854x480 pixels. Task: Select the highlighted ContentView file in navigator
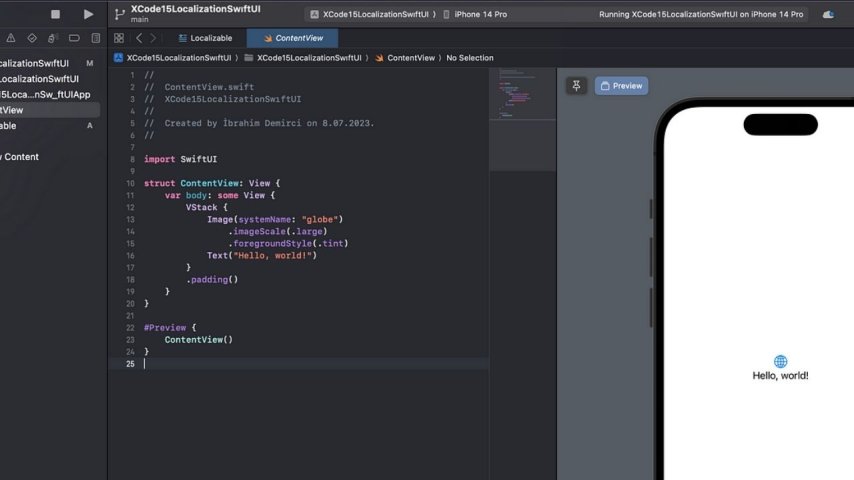[48, 110]
